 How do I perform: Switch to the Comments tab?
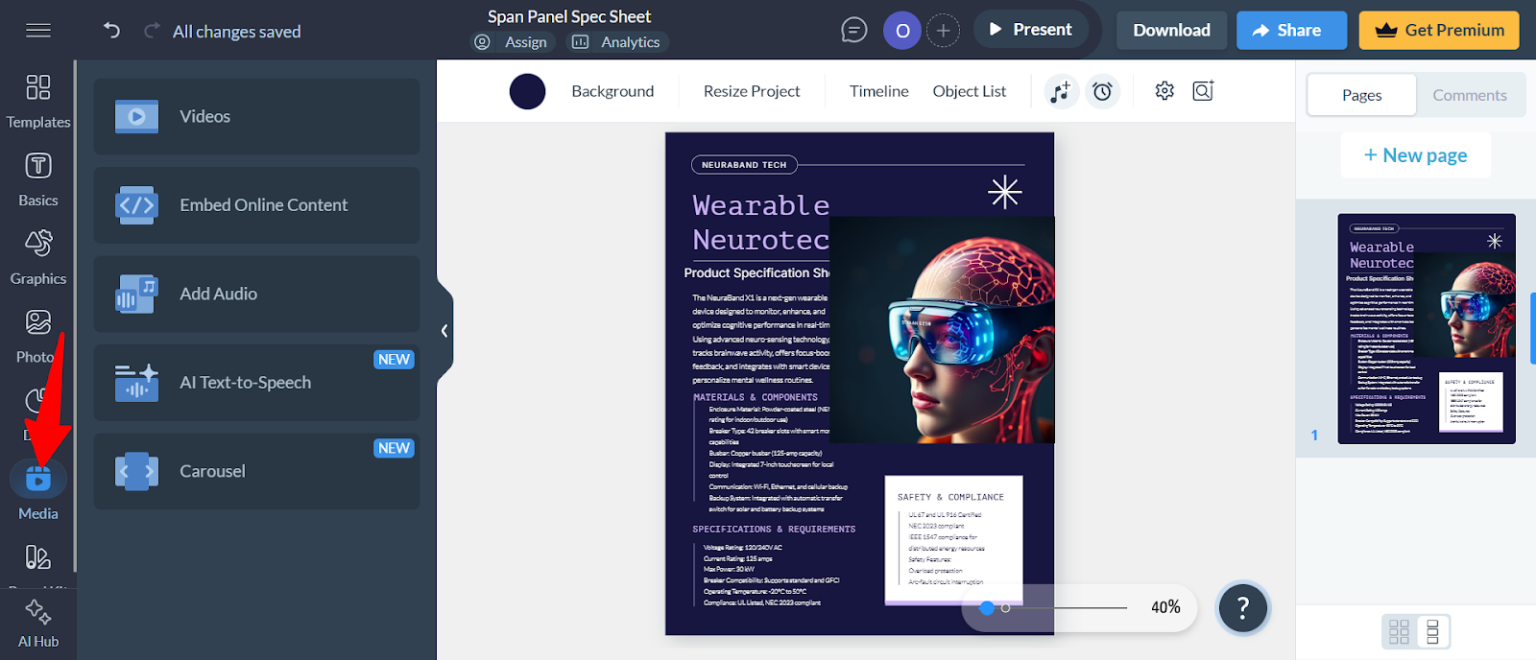1470,94
